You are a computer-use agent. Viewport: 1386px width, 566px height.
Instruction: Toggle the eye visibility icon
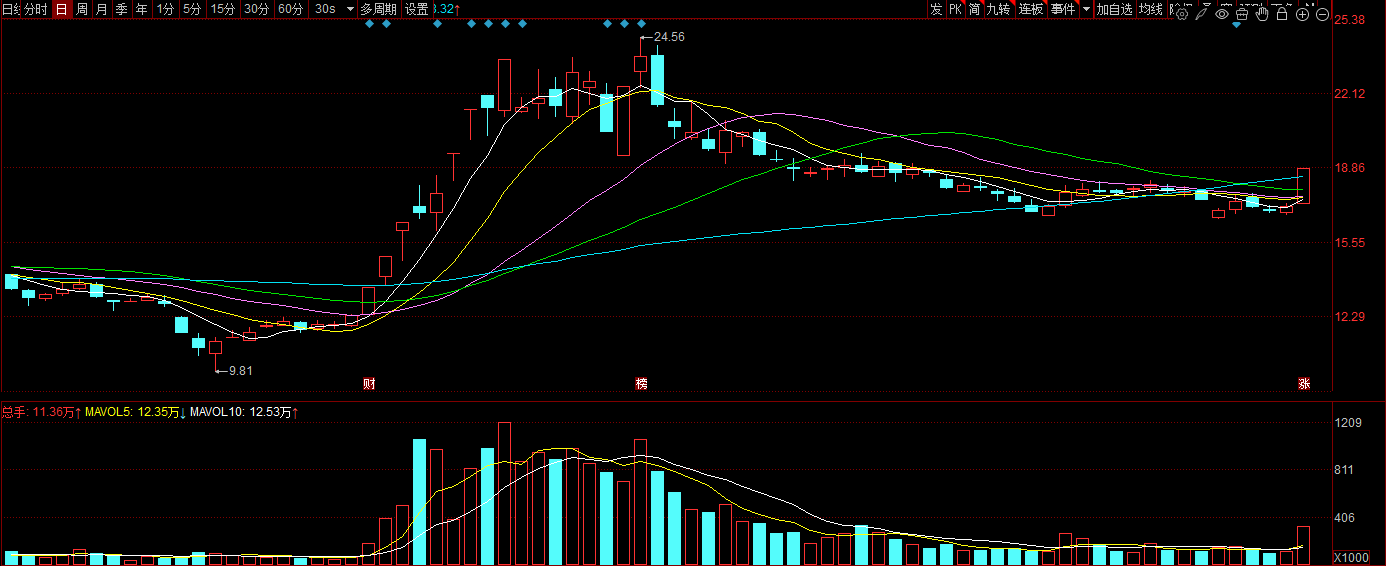(x=1222, y=14)
